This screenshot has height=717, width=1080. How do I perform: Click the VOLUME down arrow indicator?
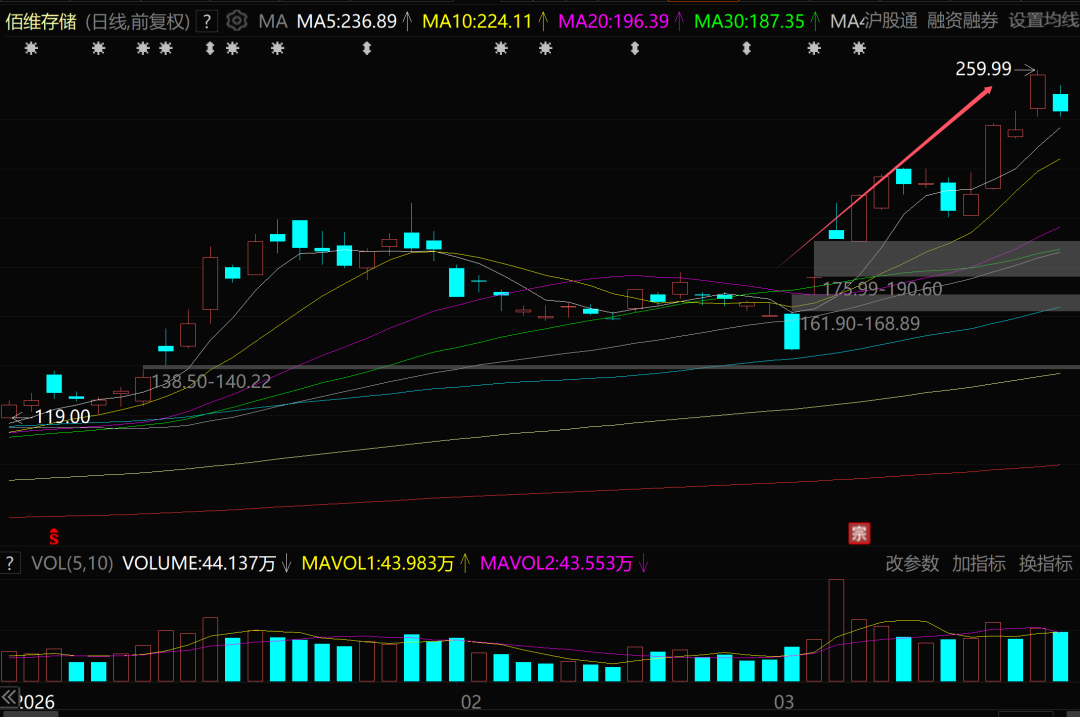pos(287,563)
